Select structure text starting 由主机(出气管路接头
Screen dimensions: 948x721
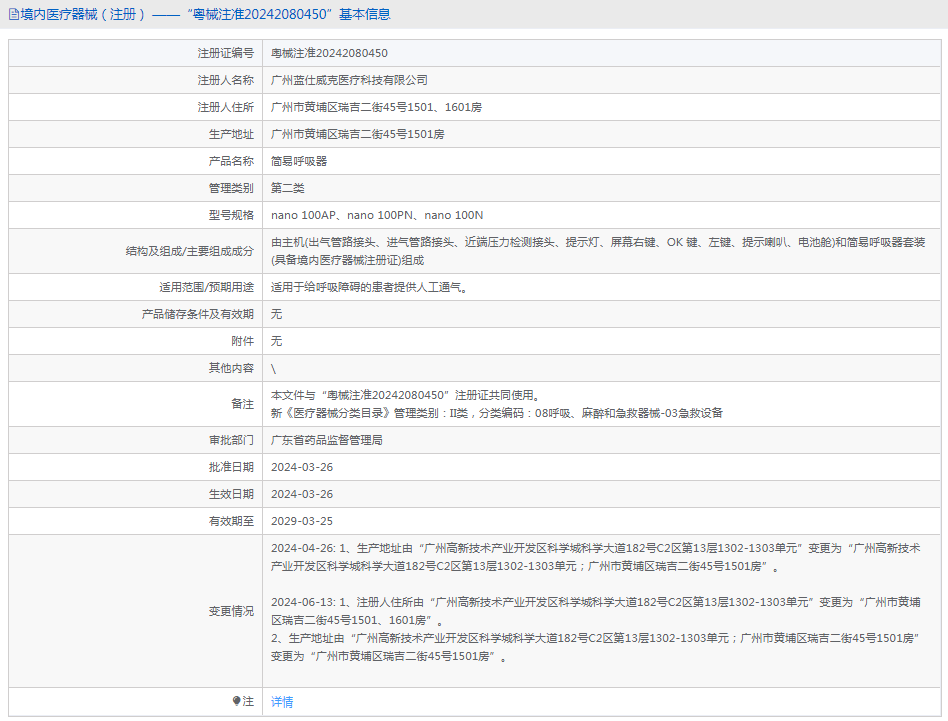pyautogui.click(x=598, y=251)
